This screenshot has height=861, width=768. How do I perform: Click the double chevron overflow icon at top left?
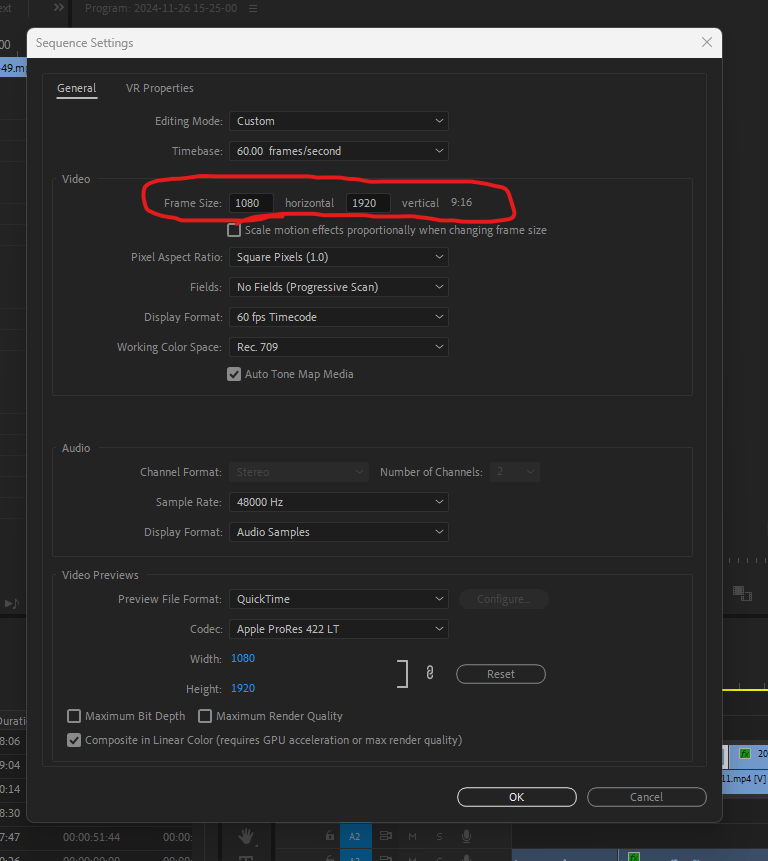pyautogui.click(x=59, y=9)
